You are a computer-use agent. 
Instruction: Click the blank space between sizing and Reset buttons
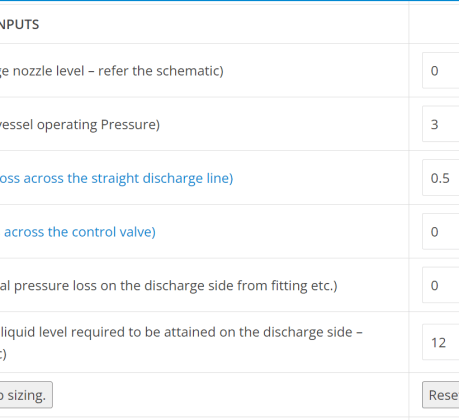coord(231,395)
